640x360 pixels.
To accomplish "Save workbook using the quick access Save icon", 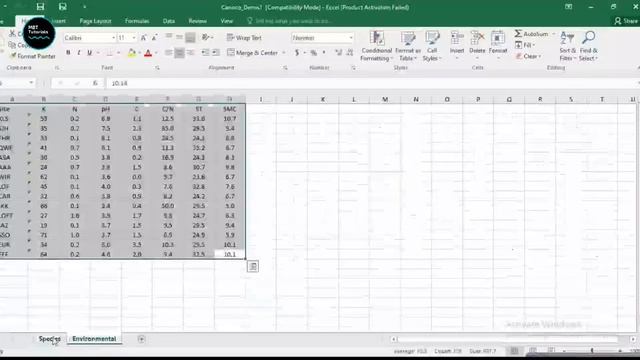I will [40, 7].
